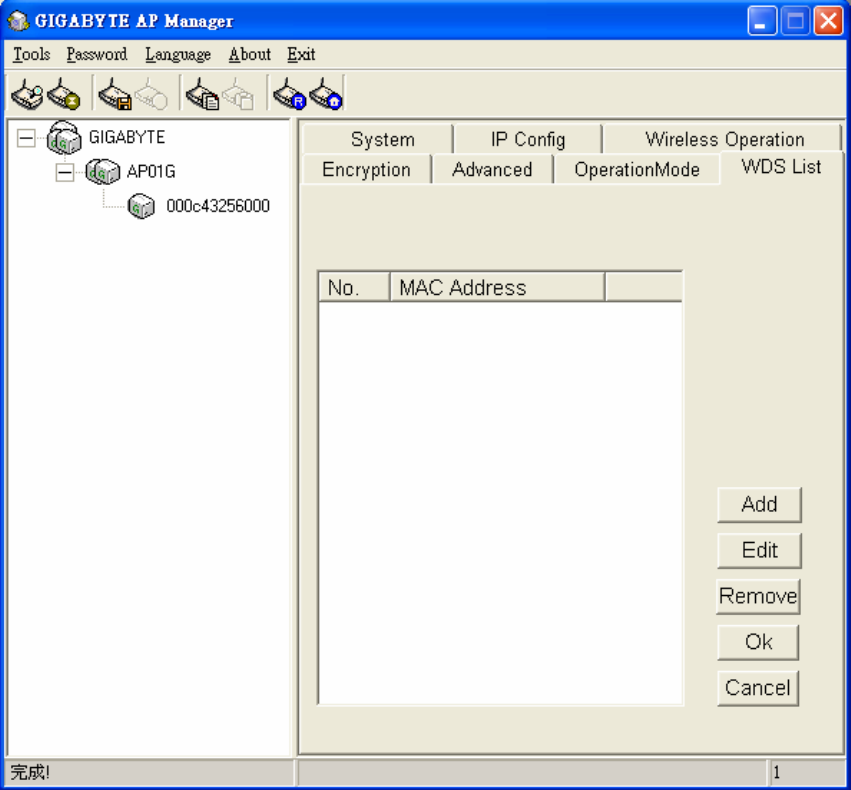Open the Wireless Operation tab
This screenshot has height=790, width=851.
722,139
